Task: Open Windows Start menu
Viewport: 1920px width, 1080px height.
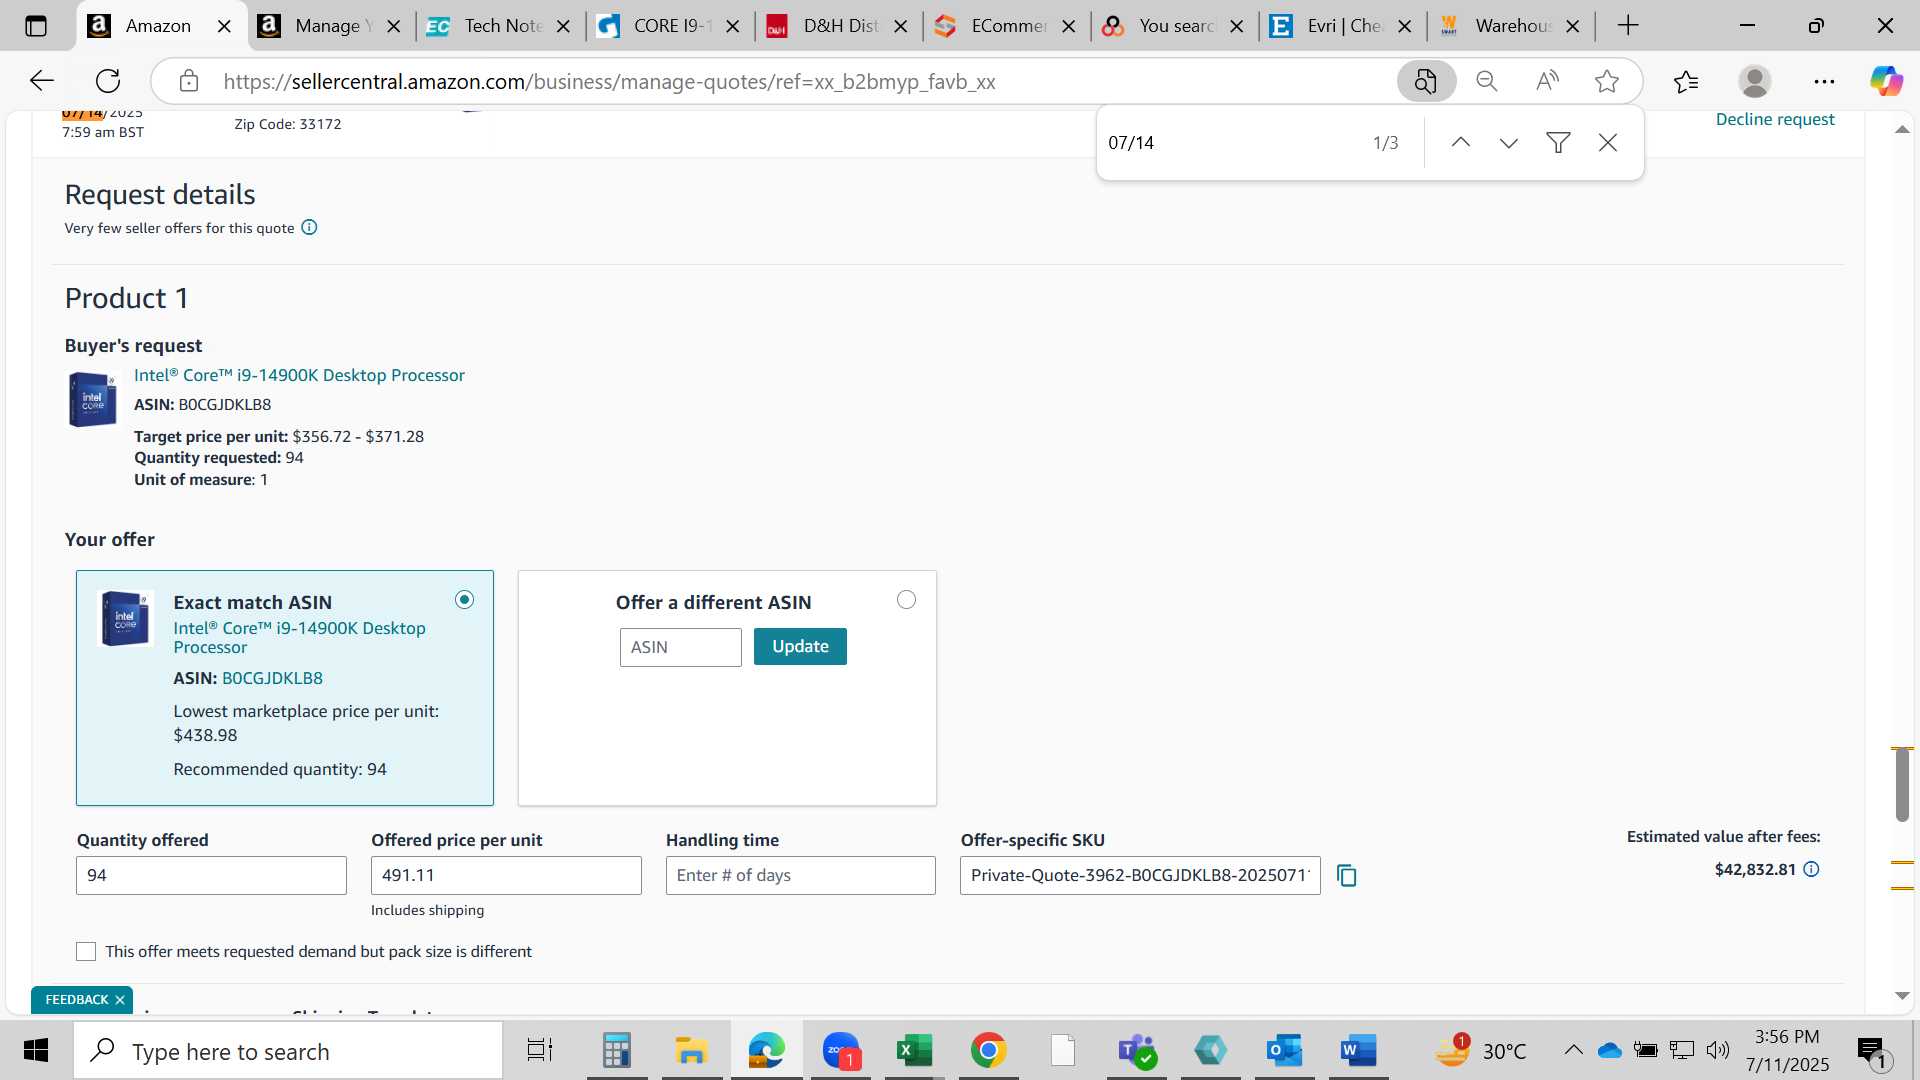Action: click(36, 1051)
